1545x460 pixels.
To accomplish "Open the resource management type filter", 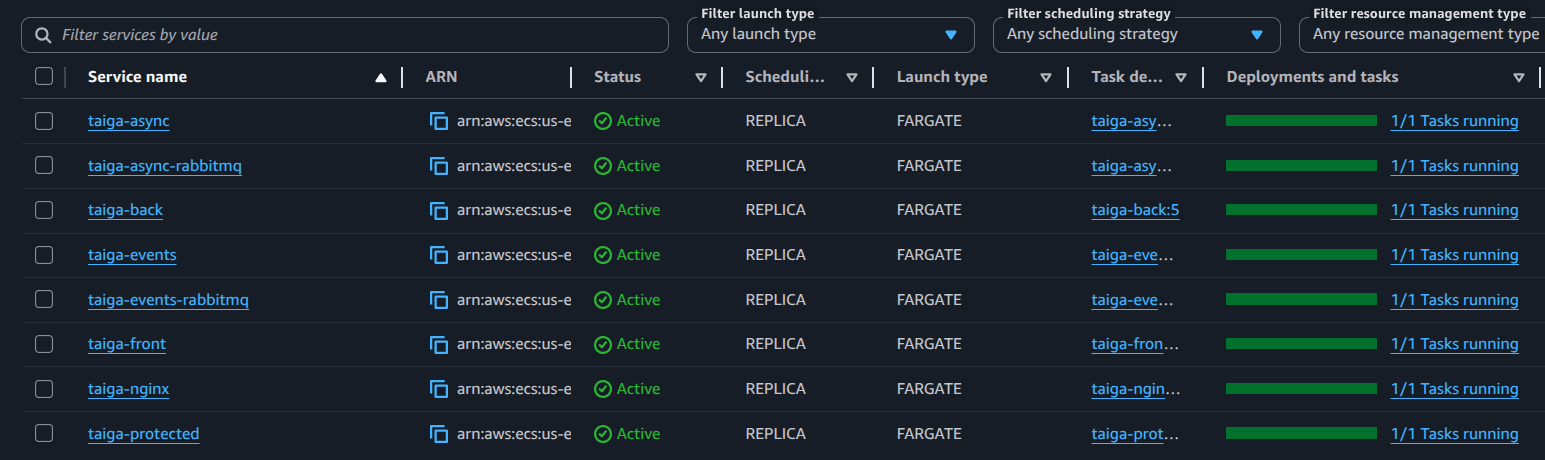I will pyautogui.click(x=1424, y=35).
